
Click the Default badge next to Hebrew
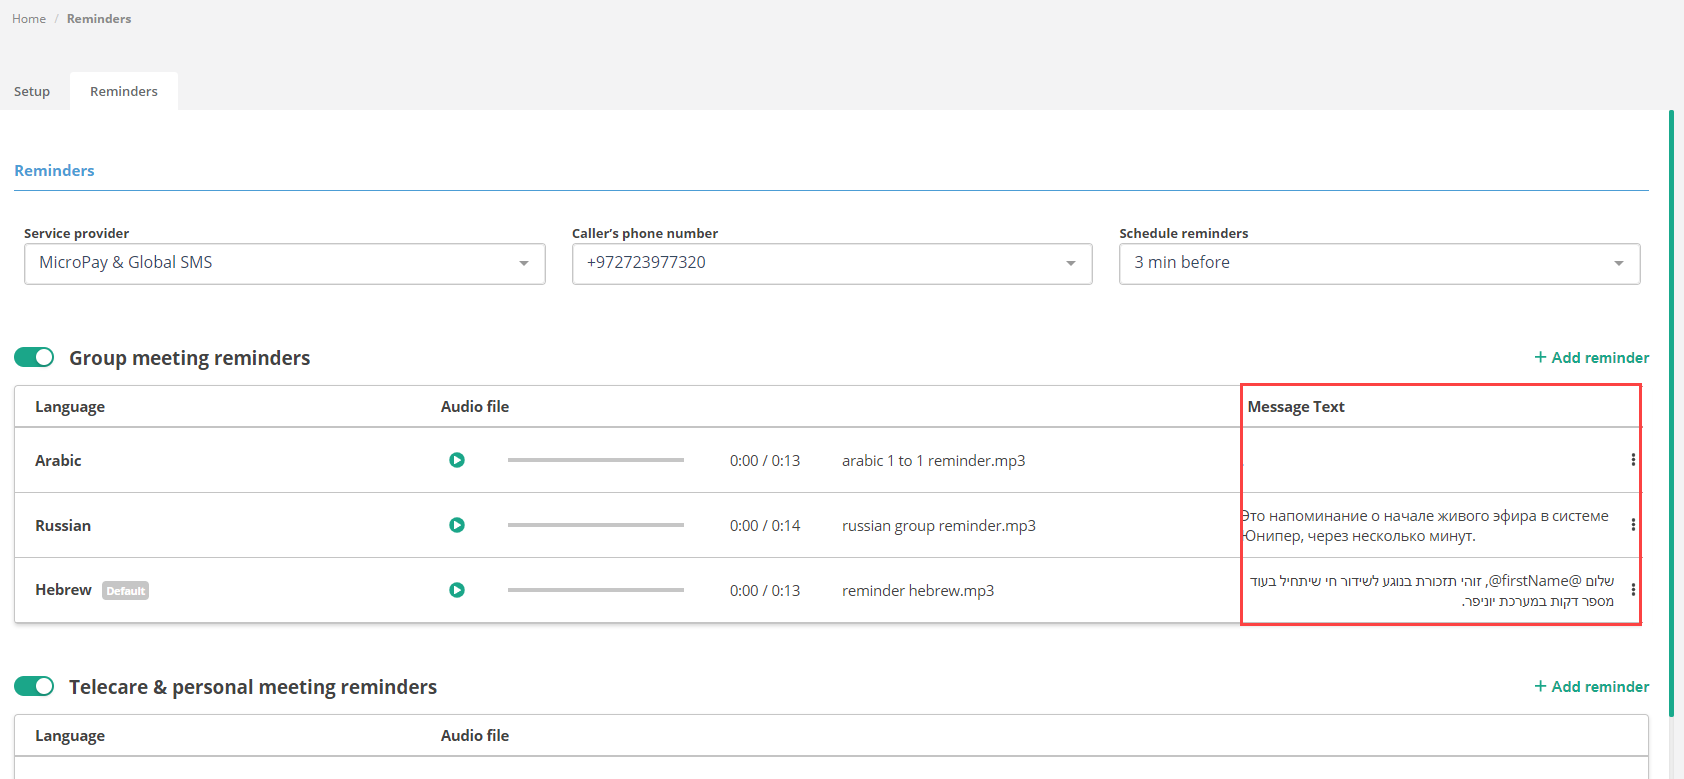pyautogui.click(x=126, y=591)
